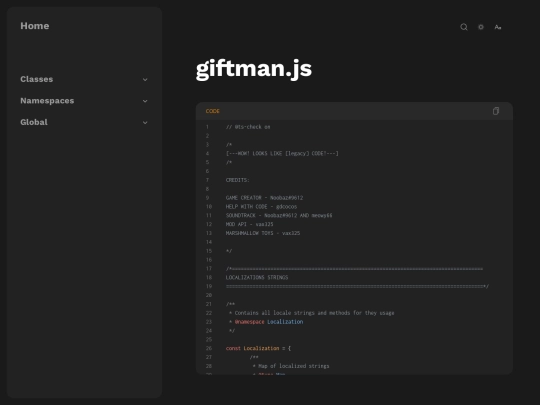Click the 'LOCALIZATIONS STRINGS' comment line
The width and height of the screenshot is (540, 405).
click(x=257, y=277)
